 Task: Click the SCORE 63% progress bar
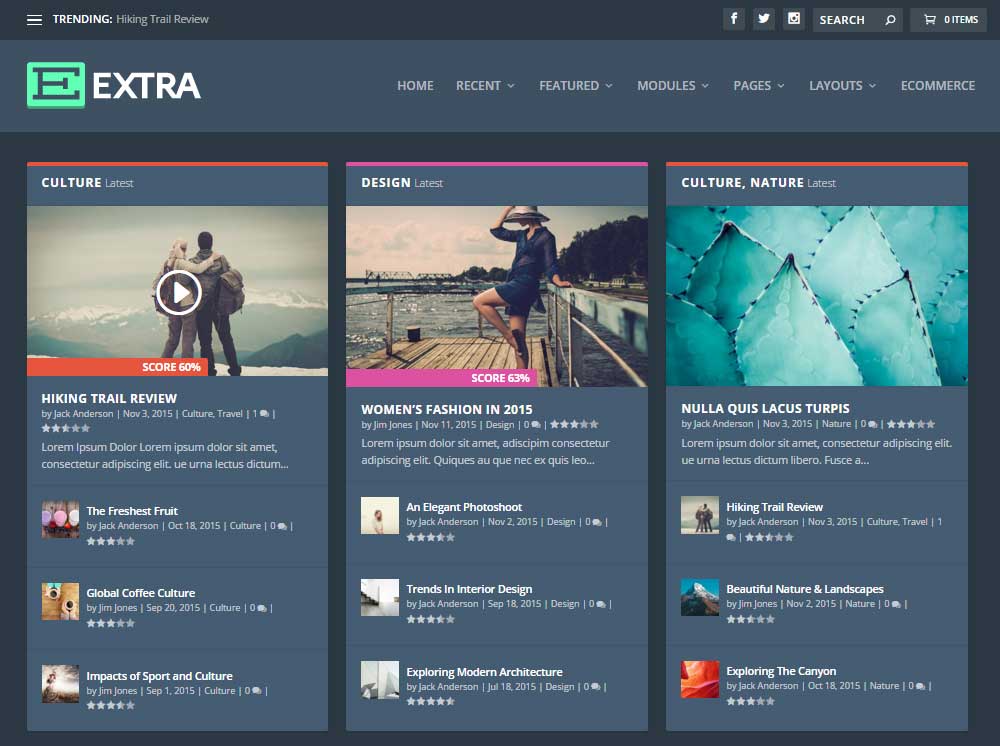click(499, 378)
